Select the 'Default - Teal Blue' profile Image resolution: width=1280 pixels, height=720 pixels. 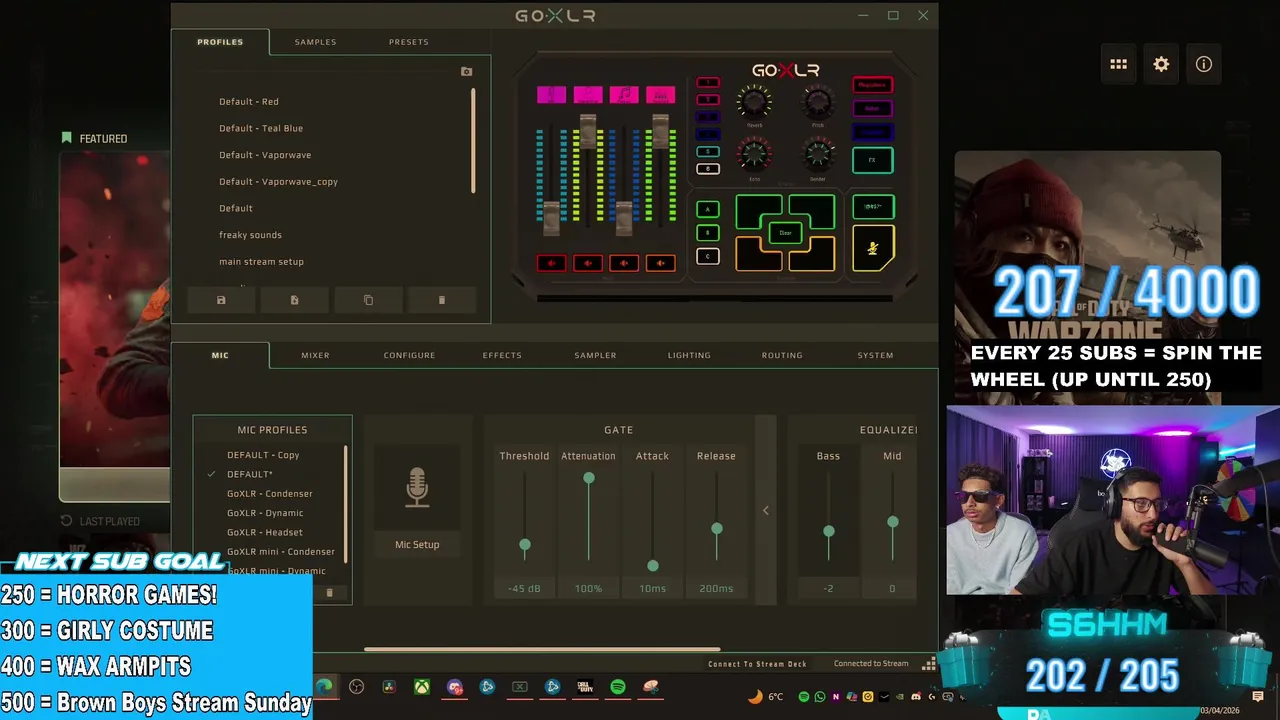click(x=261, y=128)
